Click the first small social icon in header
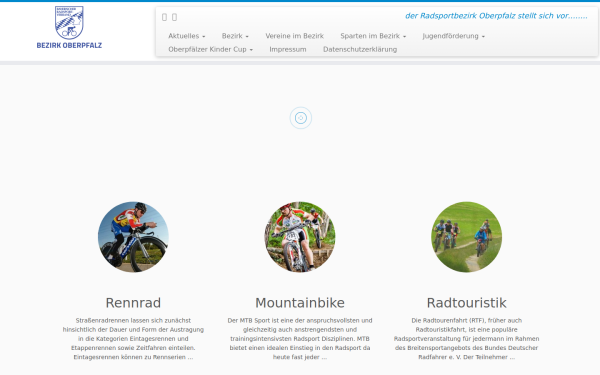Screen dimensions: 600x375 (165, 17)
